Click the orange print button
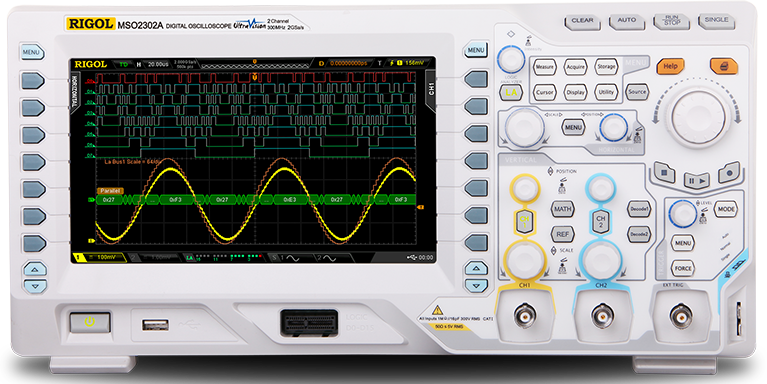This screenshot has width=767, height=384. [x=723, y=66]
